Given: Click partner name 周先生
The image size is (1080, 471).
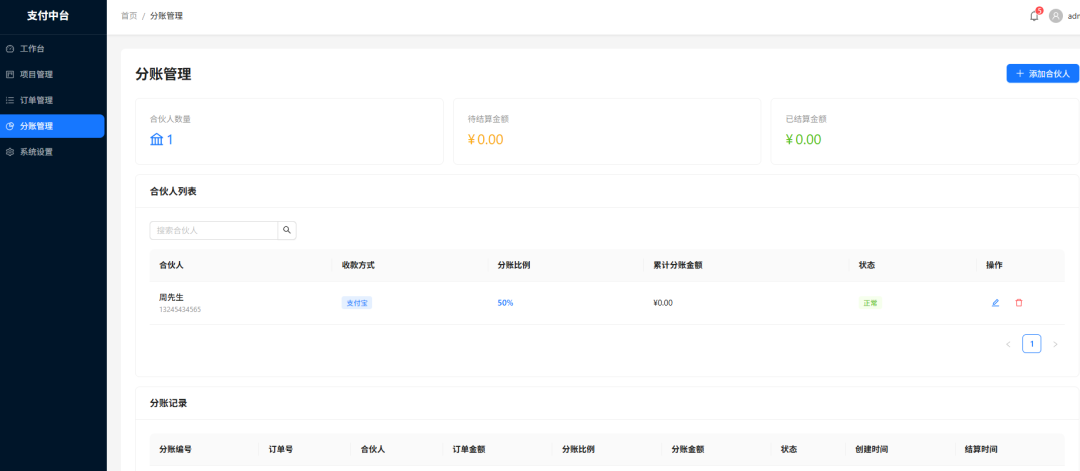Looking at the screenshot, I should [171, 297].
